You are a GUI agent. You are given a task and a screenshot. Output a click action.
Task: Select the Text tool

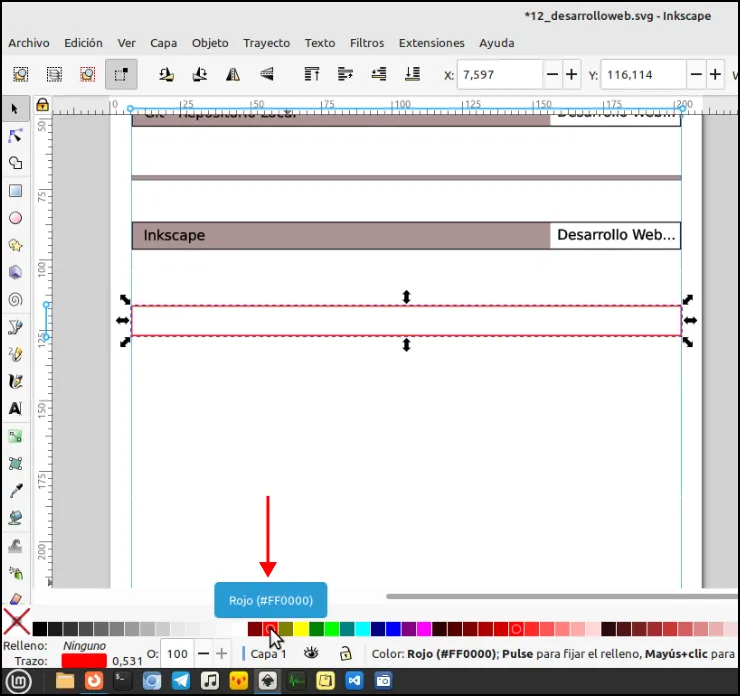(15, 409)
